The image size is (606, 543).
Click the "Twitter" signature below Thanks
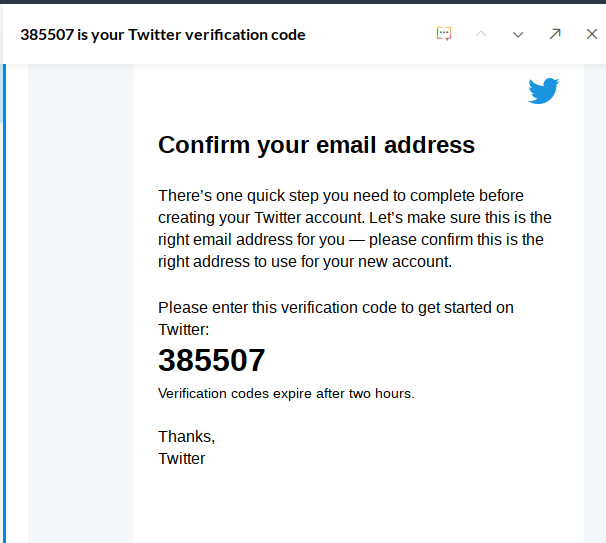(x=182, y=459)
